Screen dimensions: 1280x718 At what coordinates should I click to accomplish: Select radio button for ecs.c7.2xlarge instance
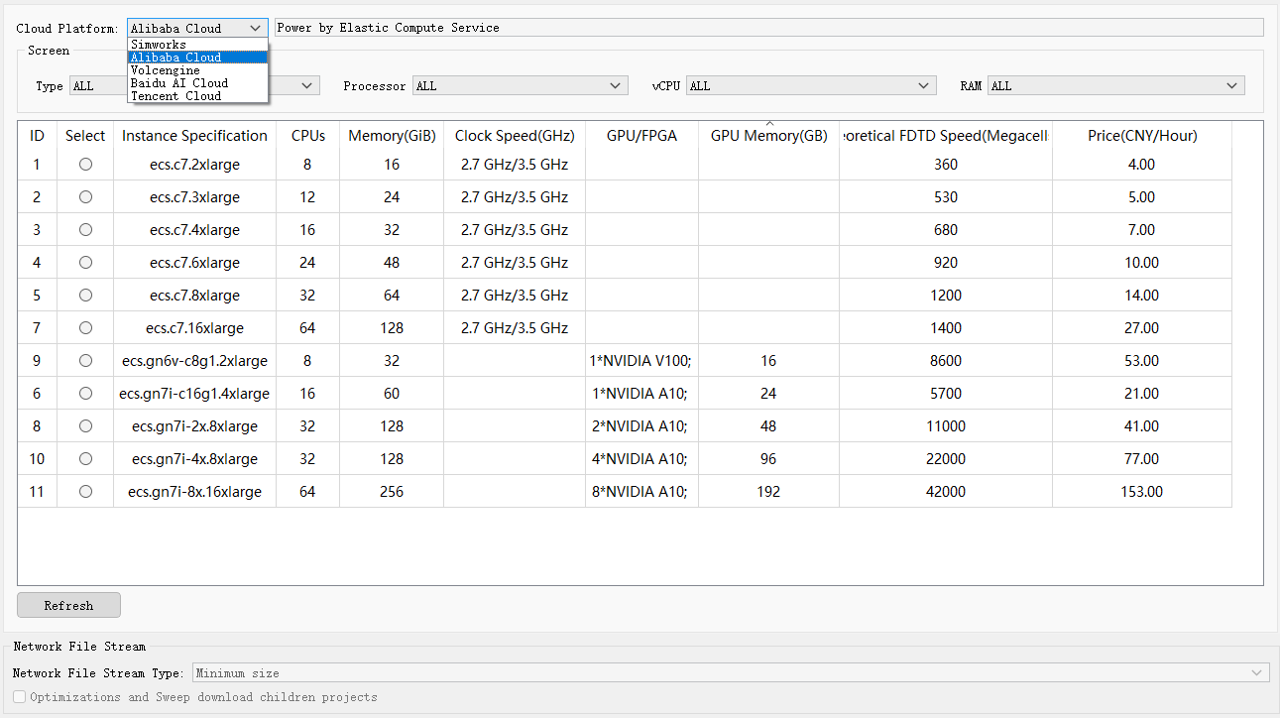[x=85, y=164]
